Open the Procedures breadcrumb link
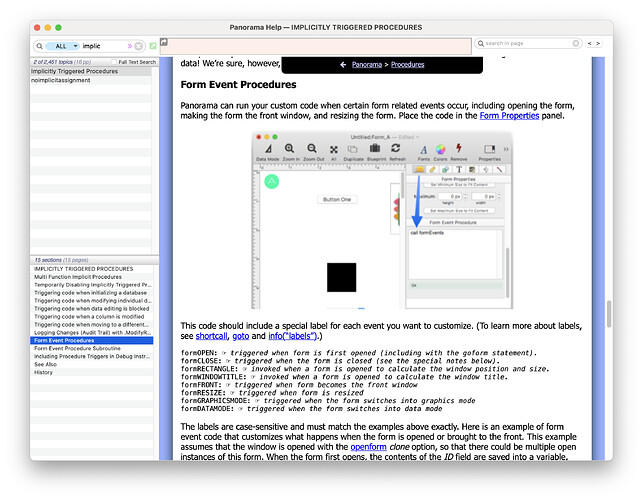Viewport: 643px width, 500px height. tap(407, 64)
